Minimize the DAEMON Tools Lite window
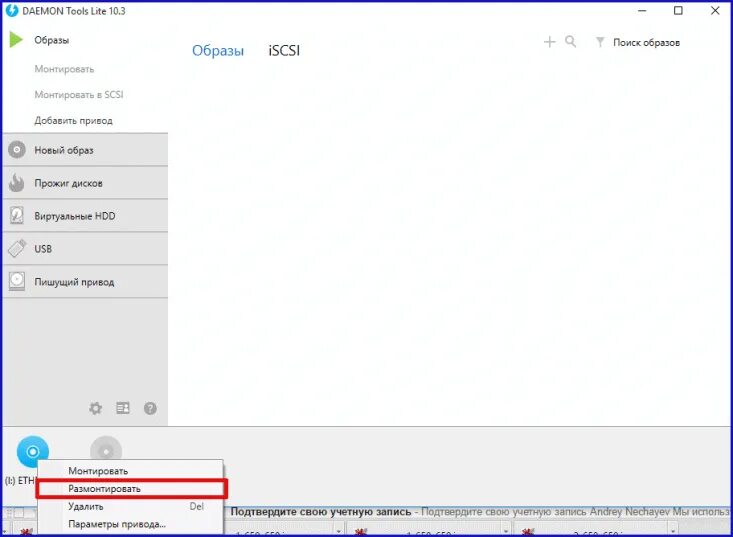 tap(642, 10)
